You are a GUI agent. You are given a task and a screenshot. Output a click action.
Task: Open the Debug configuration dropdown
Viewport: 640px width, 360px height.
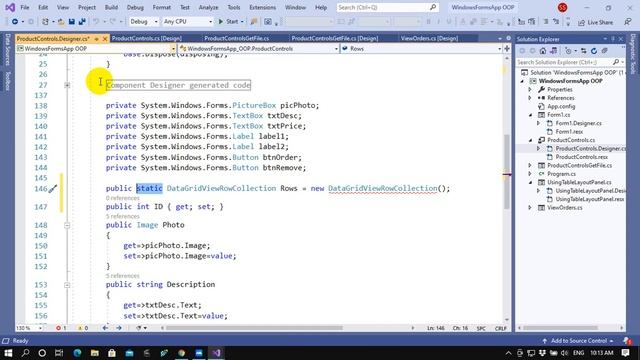[x=144, y=22]
